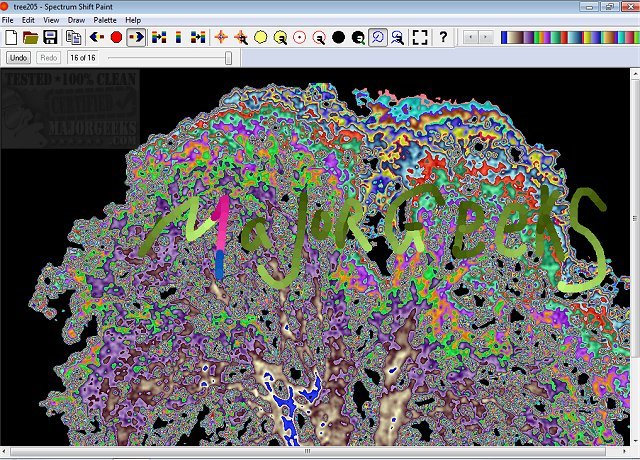
Task: Open a file with the folder icon
Action: click(31, 37)
